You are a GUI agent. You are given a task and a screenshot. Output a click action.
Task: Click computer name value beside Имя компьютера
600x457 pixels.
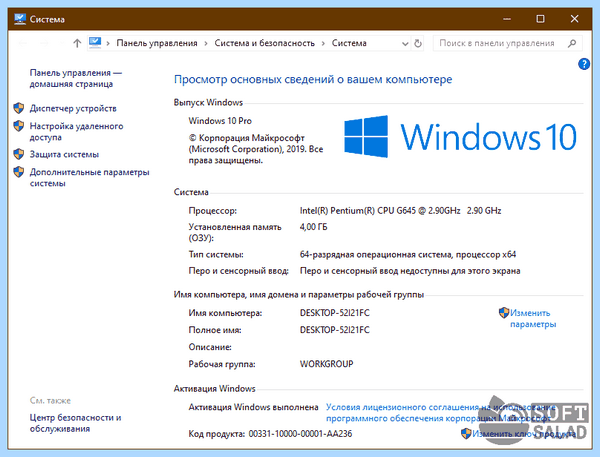coord(335,313)
